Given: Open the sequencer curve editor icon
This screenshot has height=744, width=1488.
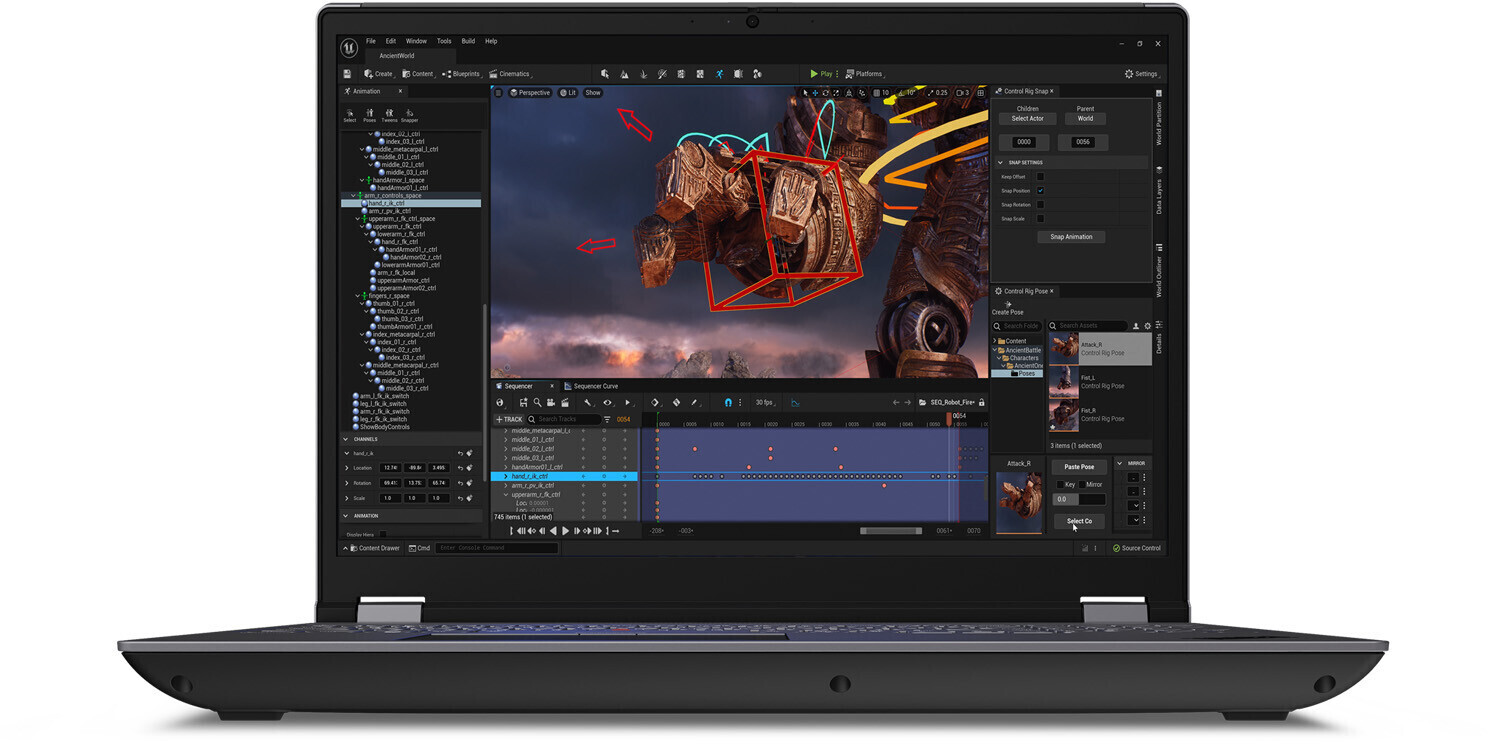Looking at the screenshot, I should tap(796, 403).
